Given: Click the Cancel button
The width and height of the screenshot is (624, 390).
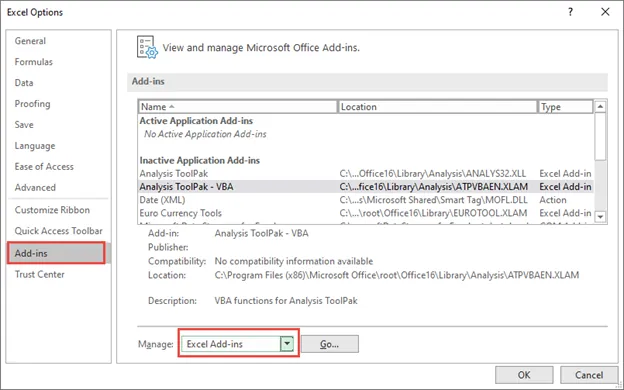Looking at the screenshot, I should click(x=589, y=375).
